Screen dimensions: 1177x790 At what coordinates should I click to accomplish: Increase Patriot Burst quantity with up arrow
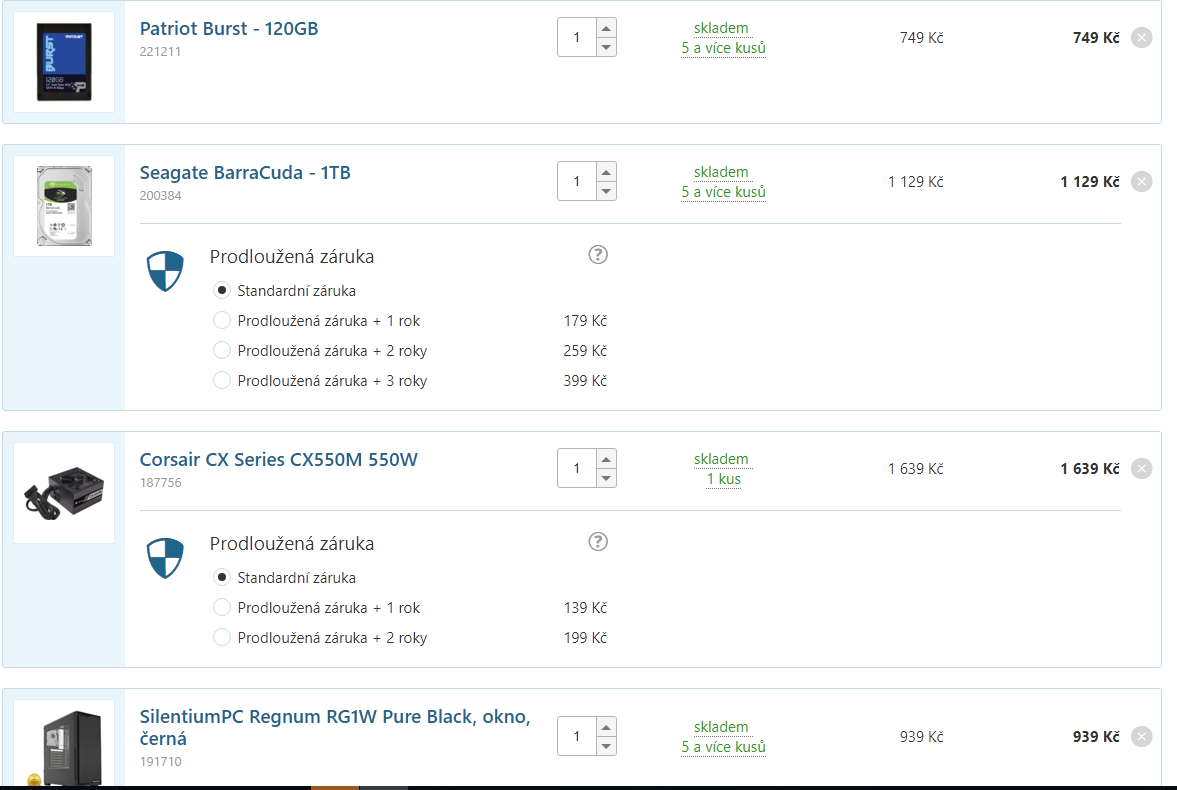pos(606,28)
